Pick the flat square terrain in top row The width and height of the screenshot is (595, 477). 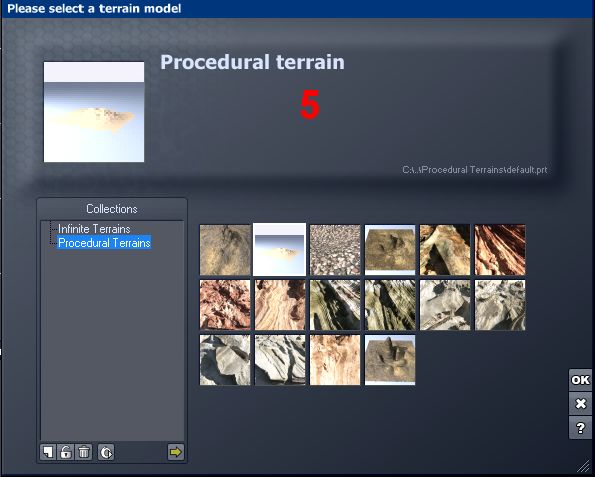tap(390, 250)
